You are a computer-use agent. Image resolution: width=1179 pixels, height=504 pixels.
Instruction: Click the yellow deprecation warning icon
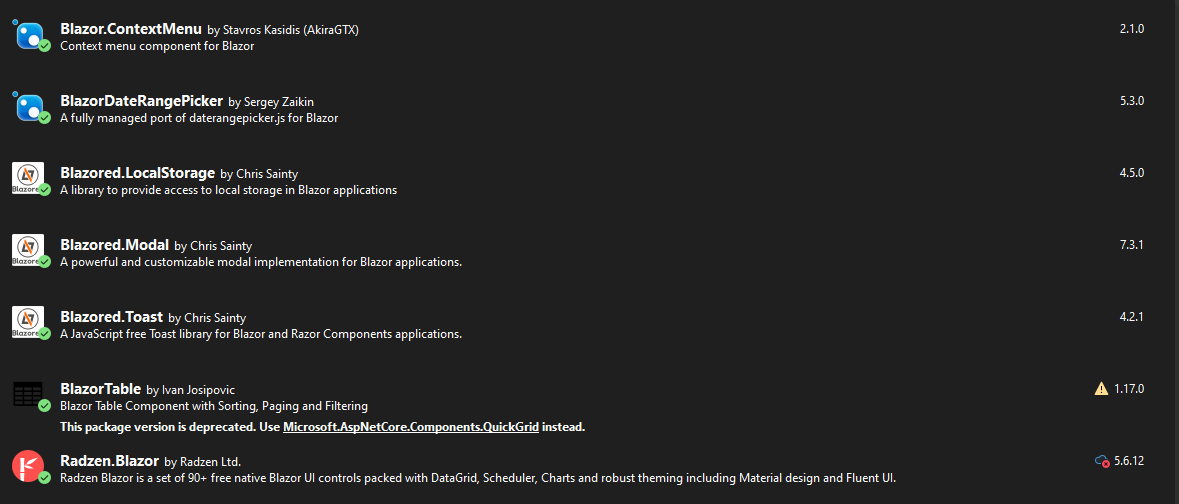pos(1102,389)
